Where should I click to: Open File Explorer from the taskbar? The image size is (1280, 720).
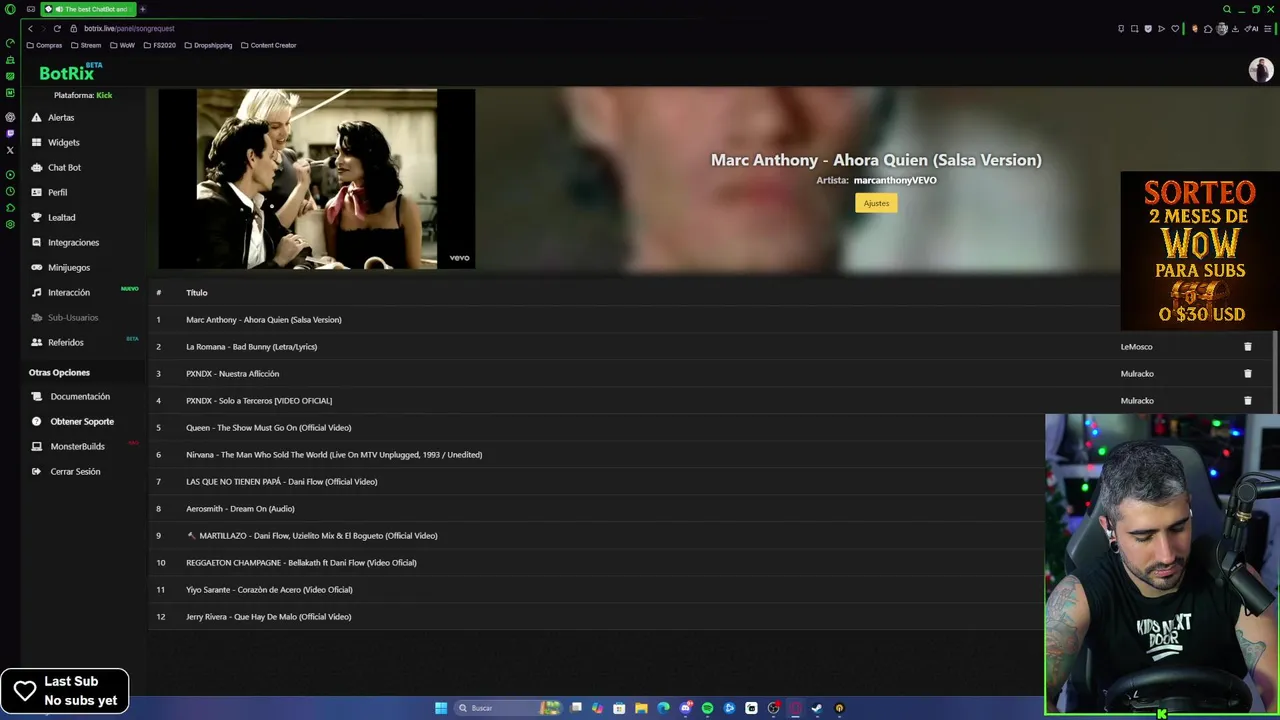(x=641, y=708)
